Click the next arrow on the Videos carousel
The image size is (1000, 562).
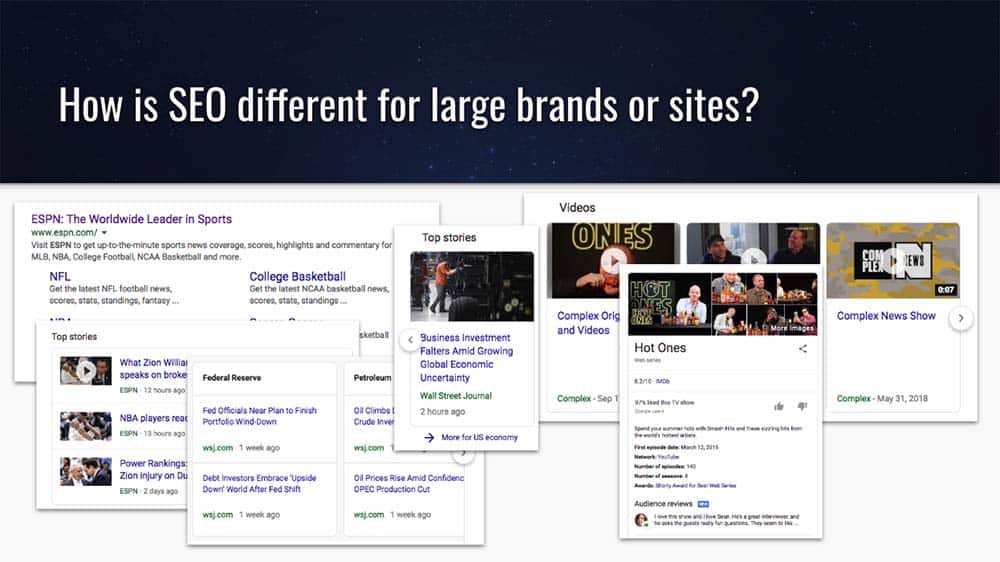[960, 318]
